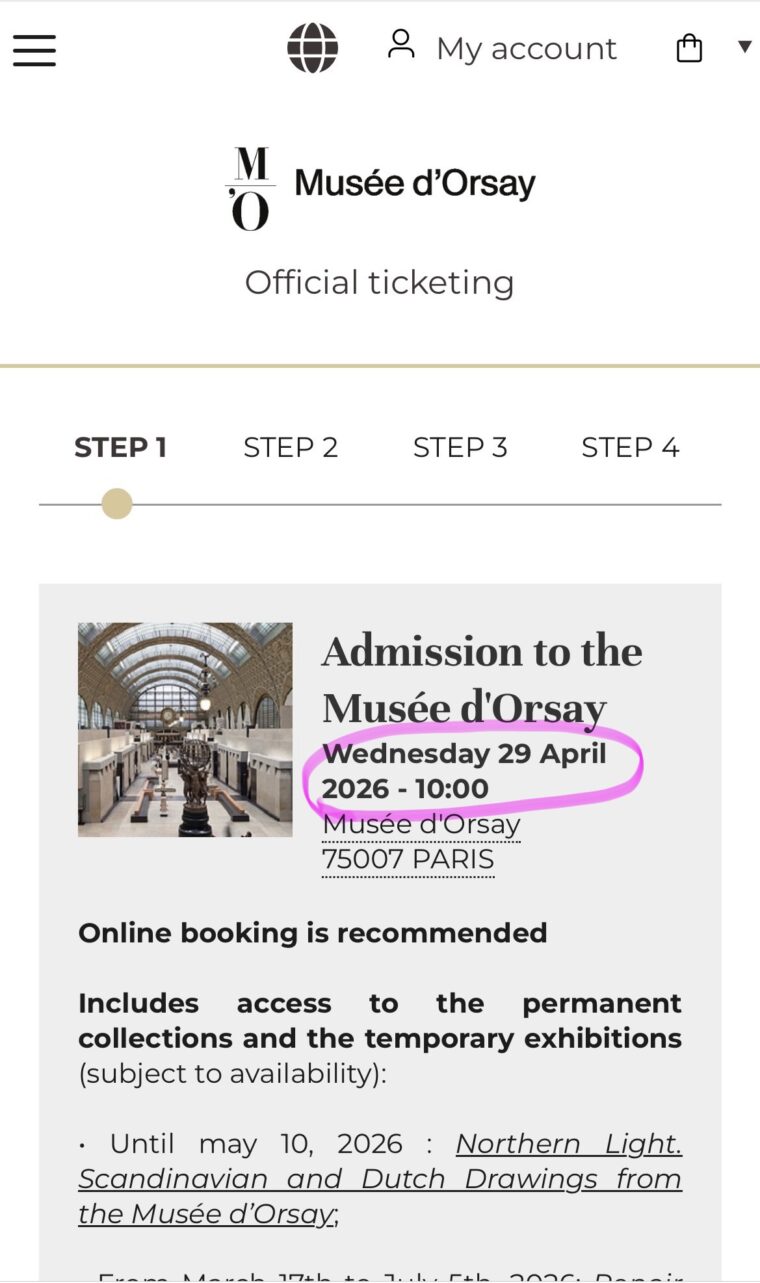The width and height of the screenshot is (760, 1283).
Task: Go to the Musée d'Orsay wordmark home
Action: pyautogui.click(x=415, y=184)
